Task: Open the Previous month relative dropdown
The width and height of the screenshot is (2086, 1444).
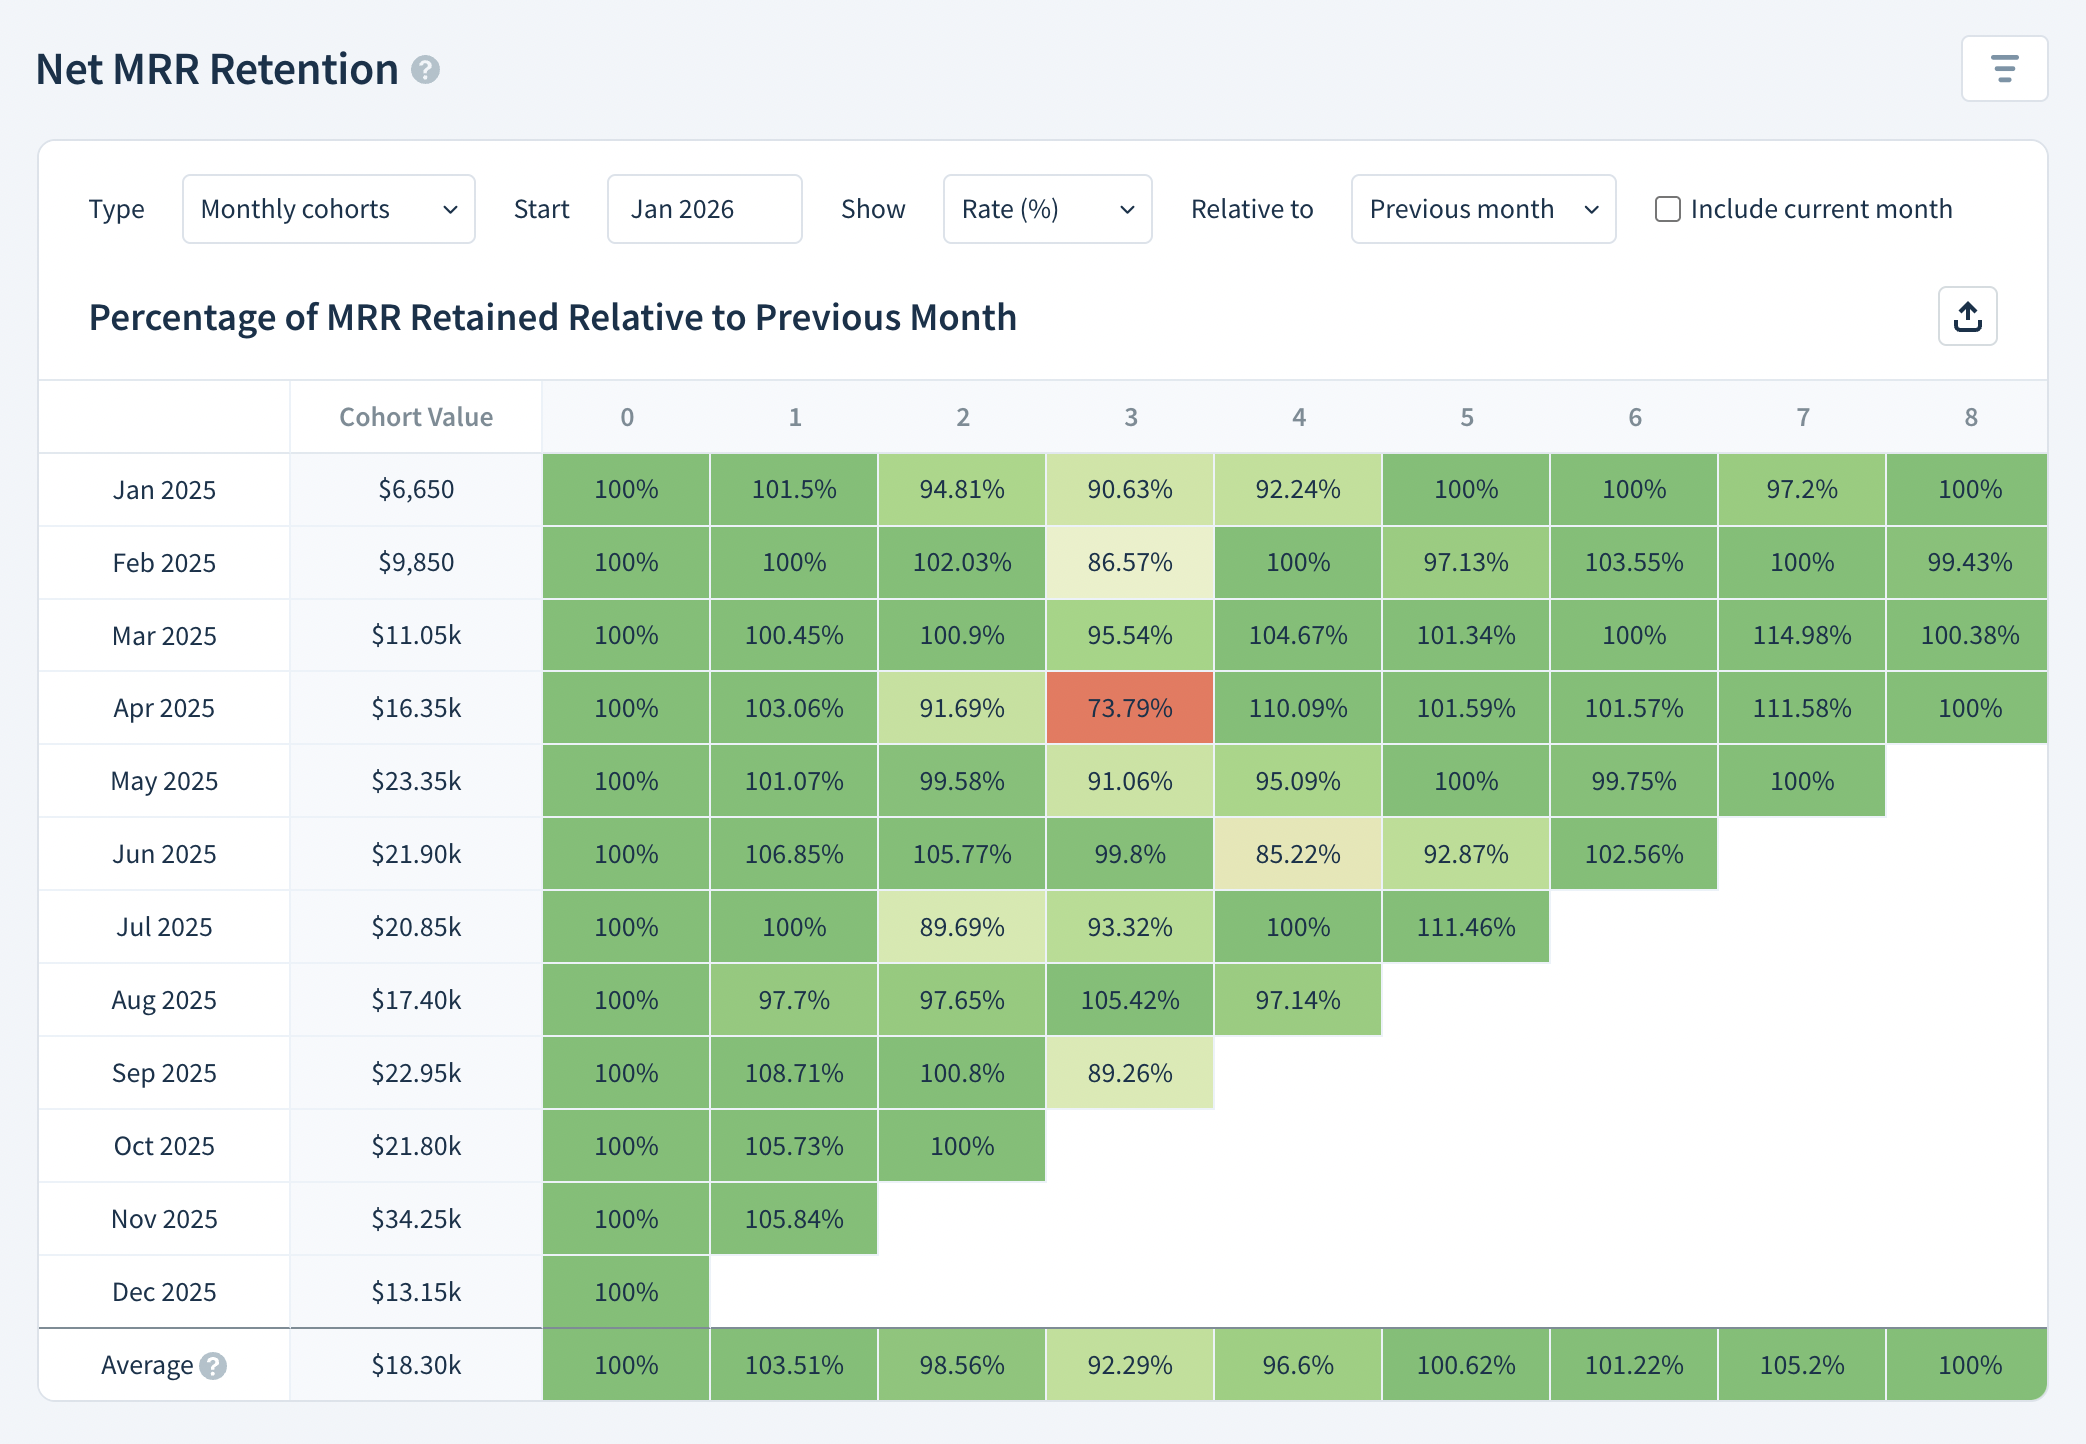Action: point(1483,209)
